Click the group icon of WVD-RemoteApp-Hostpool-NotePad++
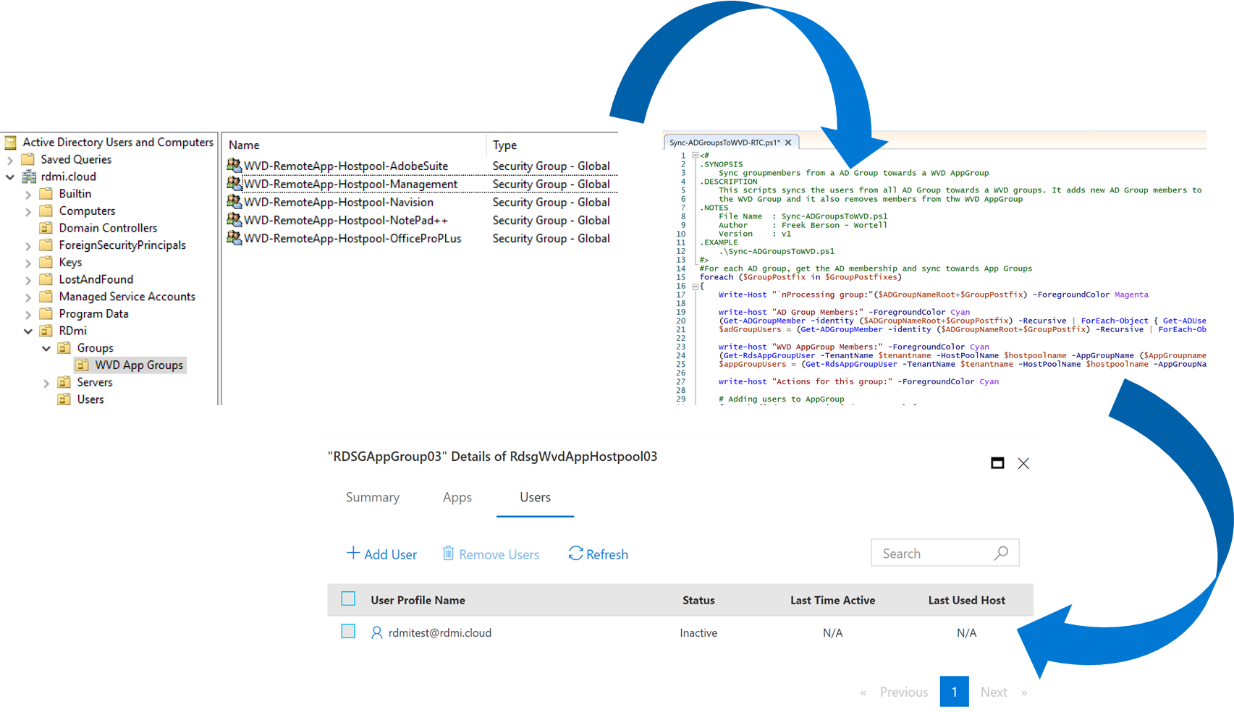The height and width of the screenshot is (712, 1234). (x=234, y=220)
